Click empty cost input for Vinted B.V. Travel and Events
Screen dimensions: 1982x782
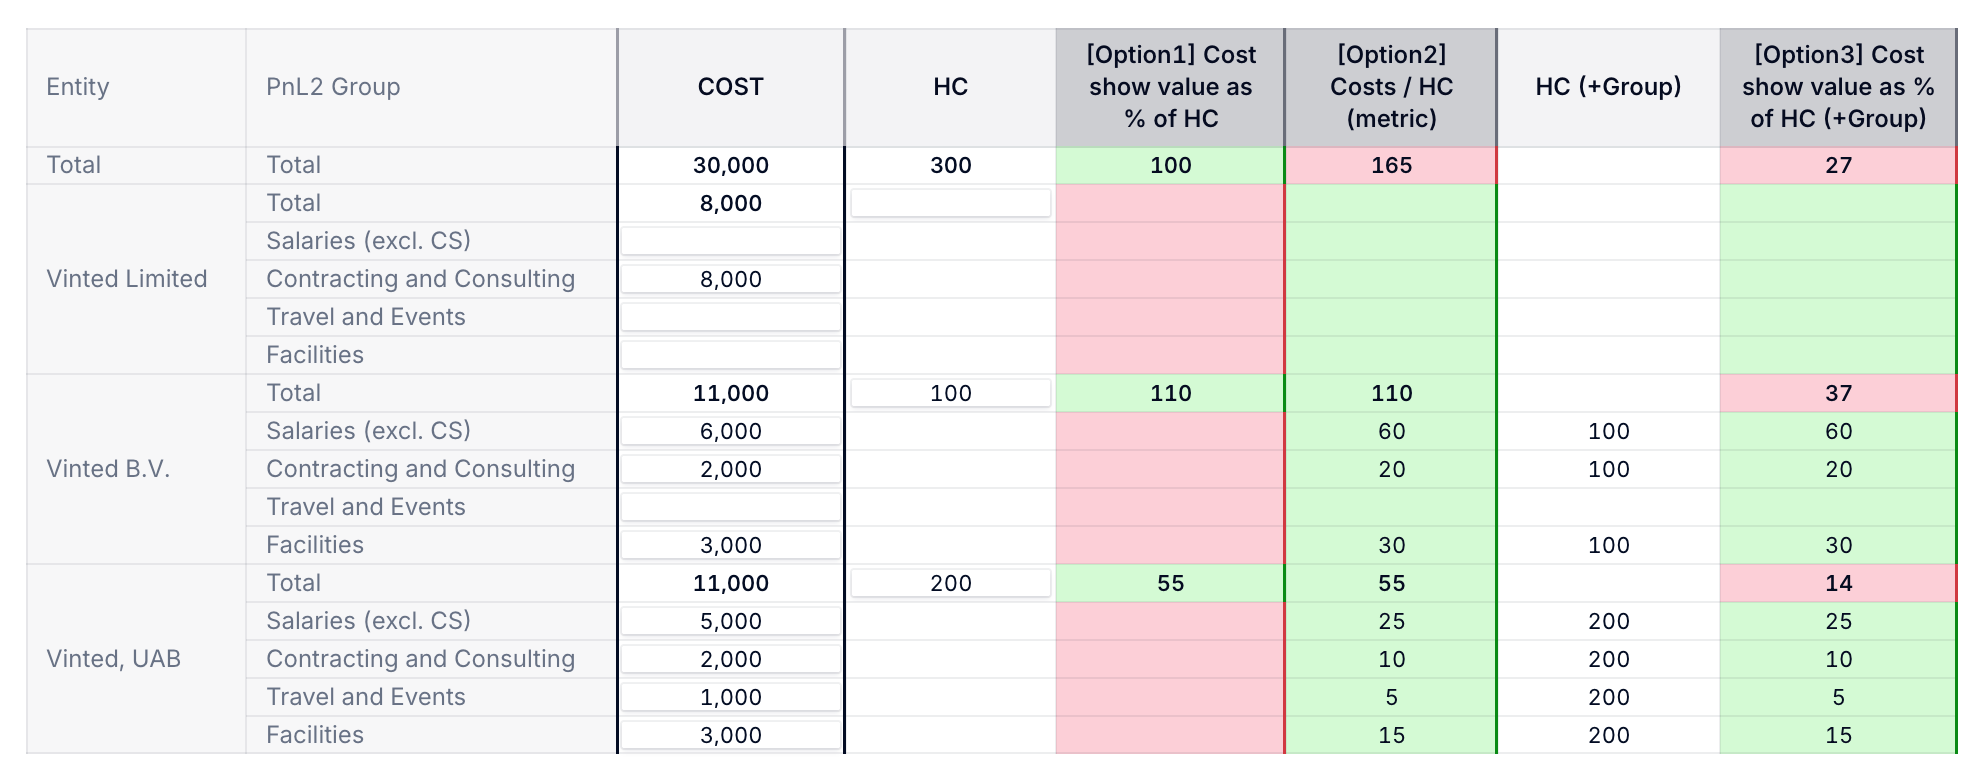(731, 507)
